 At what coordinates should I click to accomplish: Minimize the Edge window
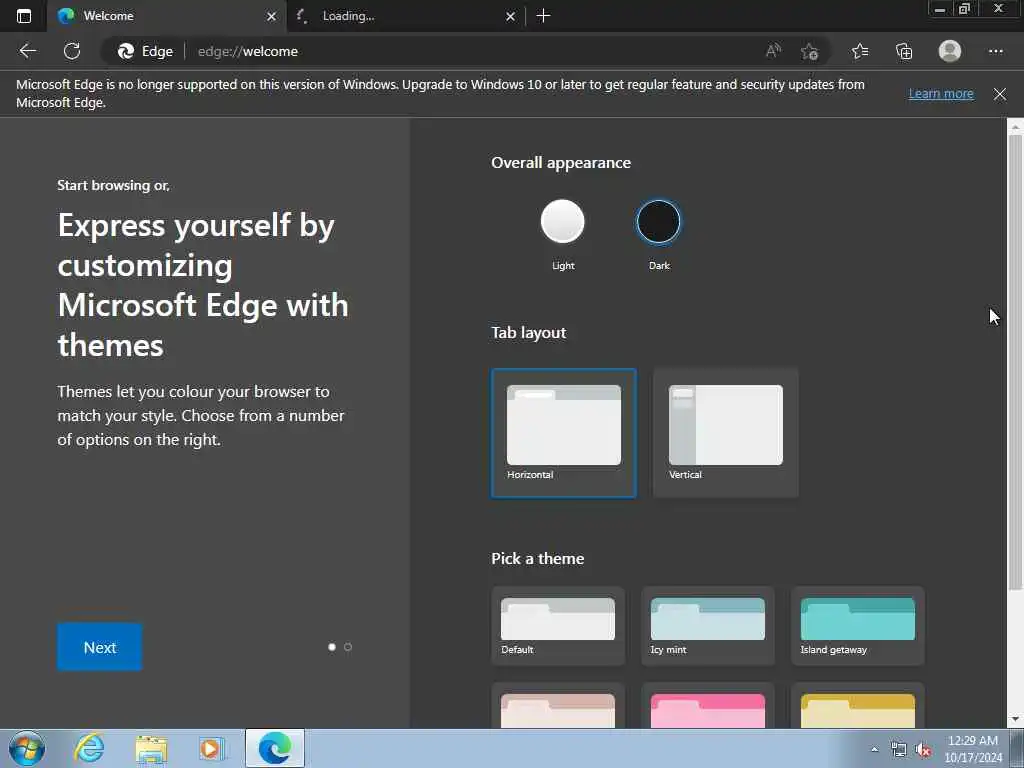click(940, 9)
